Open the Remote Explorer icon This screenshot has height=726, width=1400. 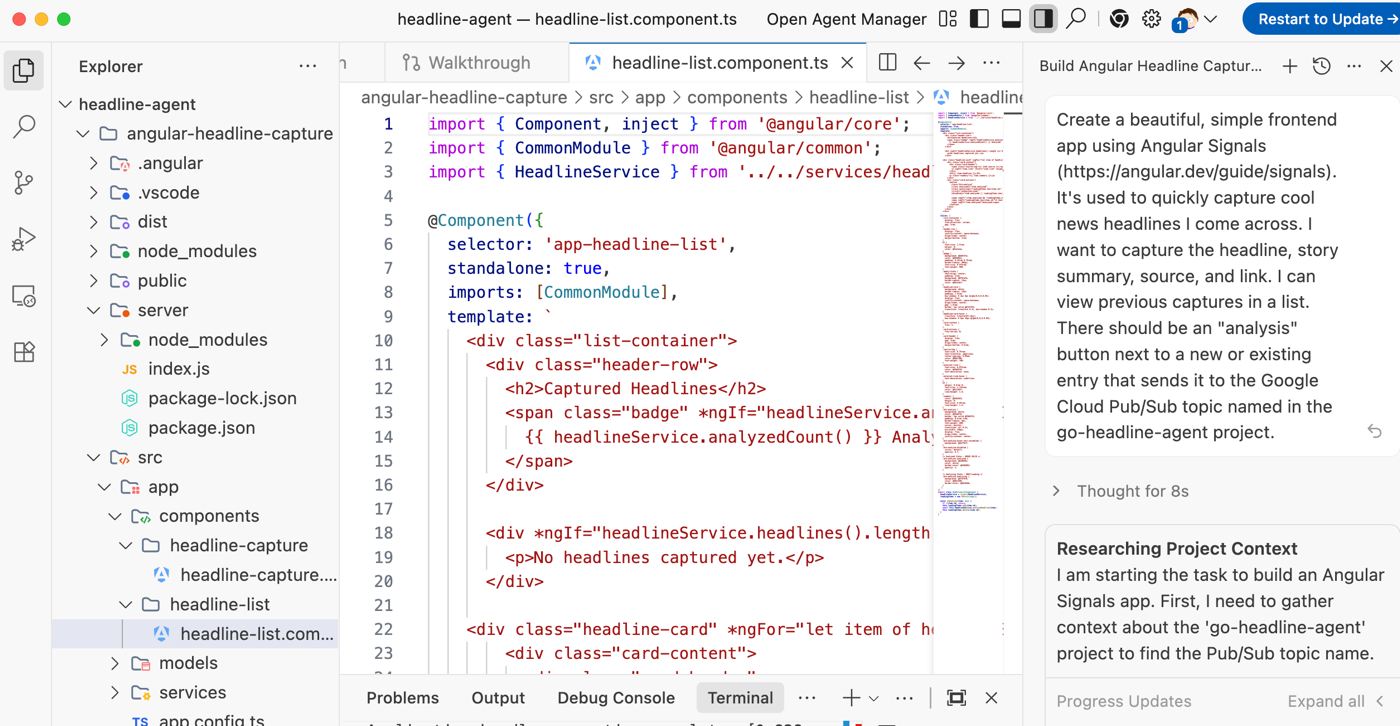[24, 296]
